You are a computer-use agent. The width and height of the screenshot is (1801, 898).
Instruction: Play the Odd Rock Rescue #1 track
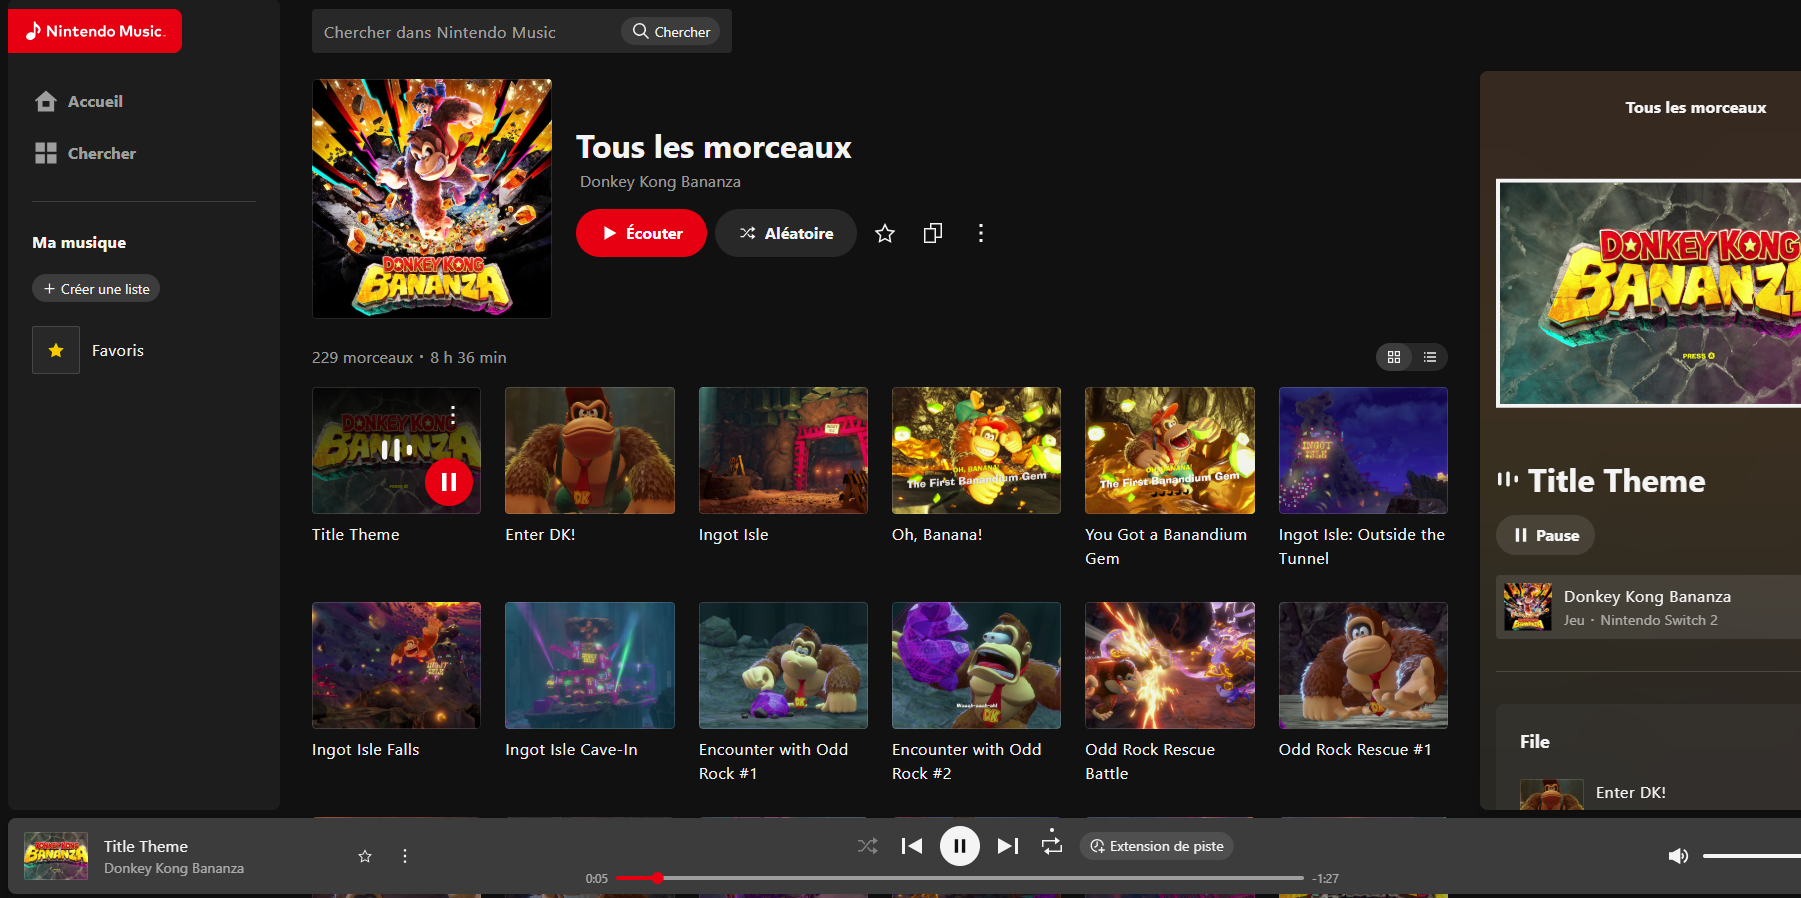pyautogui.click(x=1363, y=665)
